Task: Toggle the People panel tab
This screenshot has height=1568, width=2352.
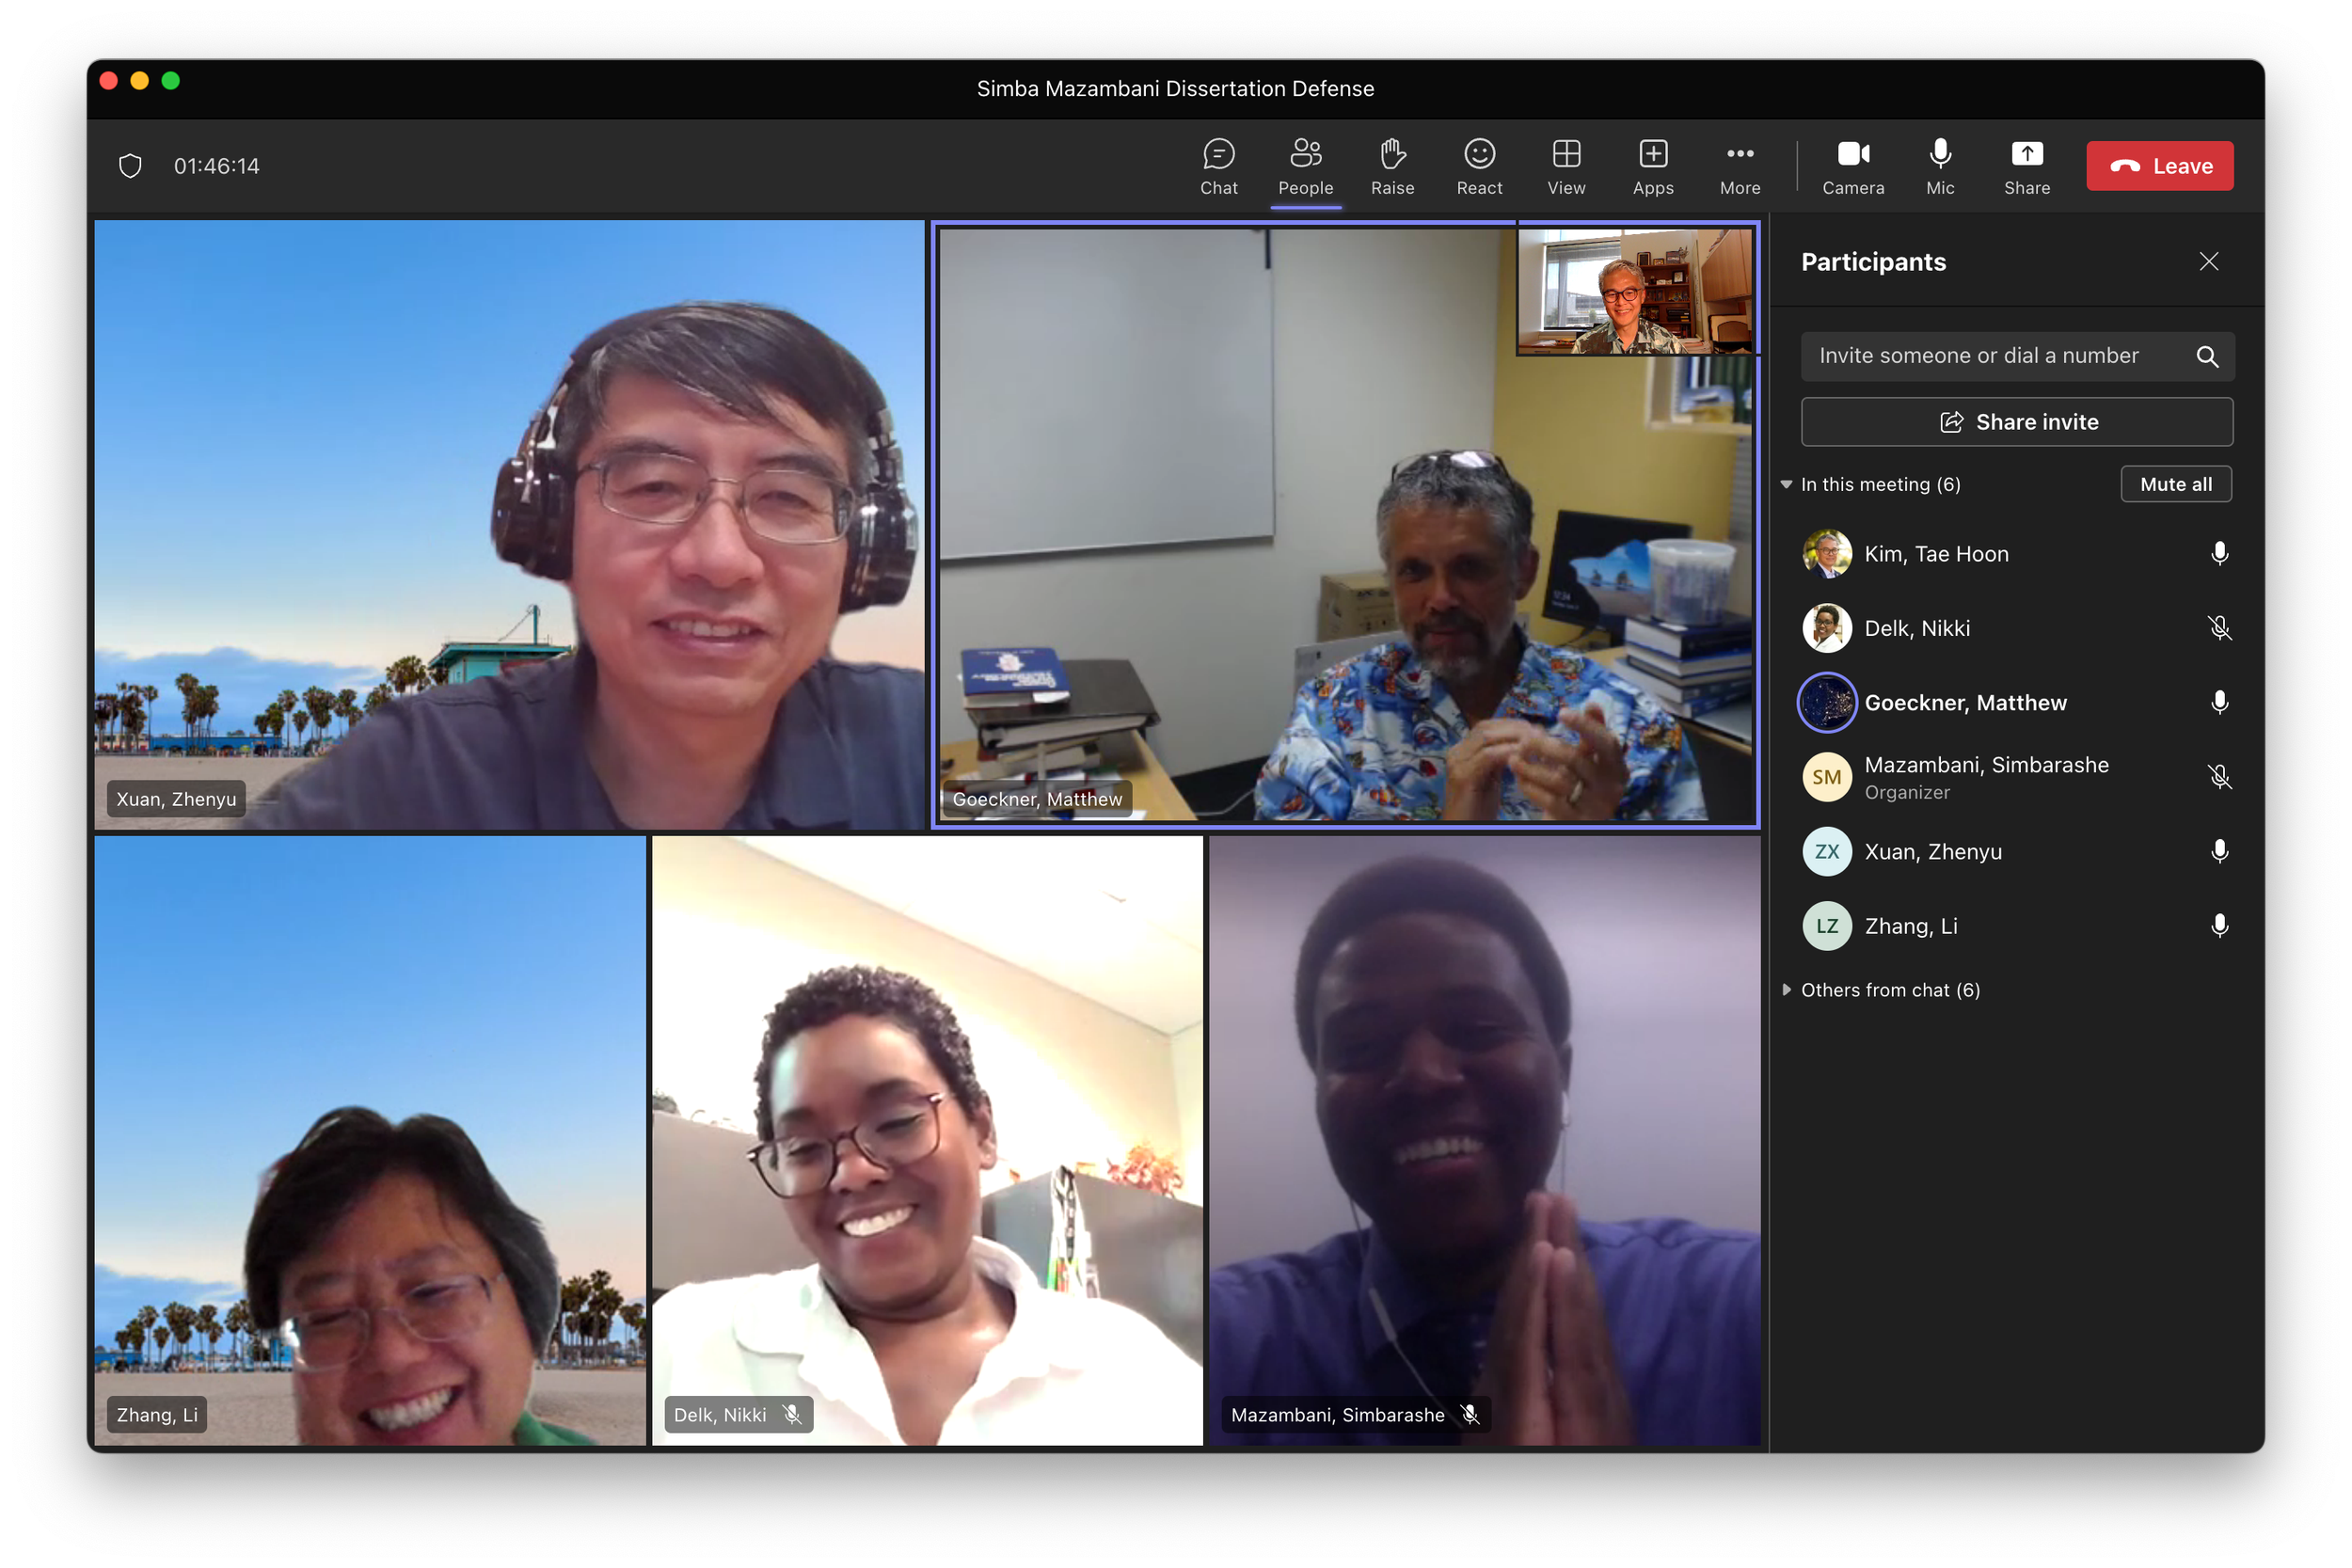Action: 1305,166
